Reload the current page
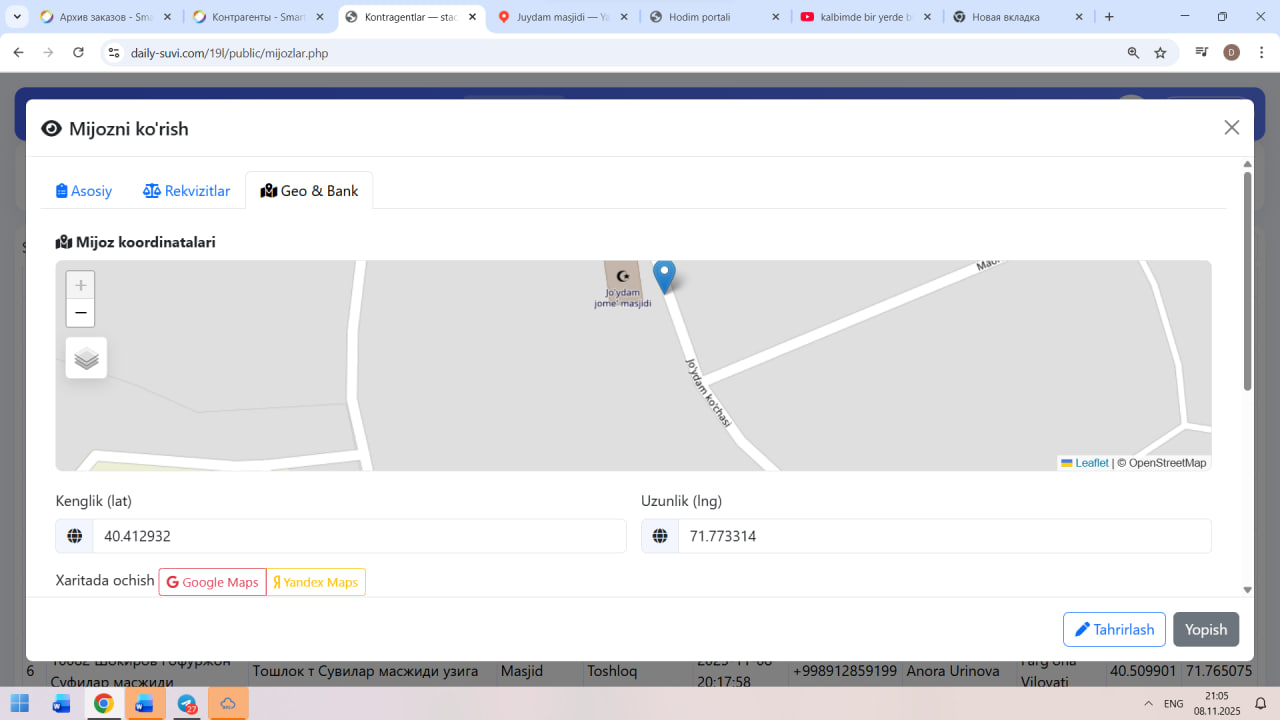 tap(78, 53)
